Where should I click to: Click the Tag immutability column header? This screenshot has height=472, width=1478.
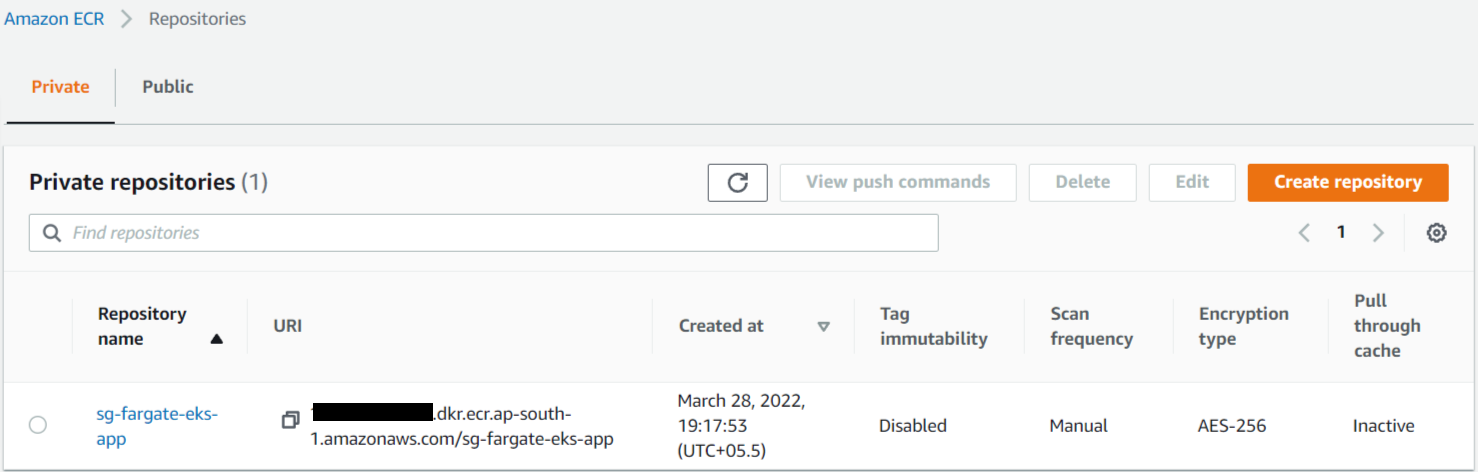[x=934, y=326]
